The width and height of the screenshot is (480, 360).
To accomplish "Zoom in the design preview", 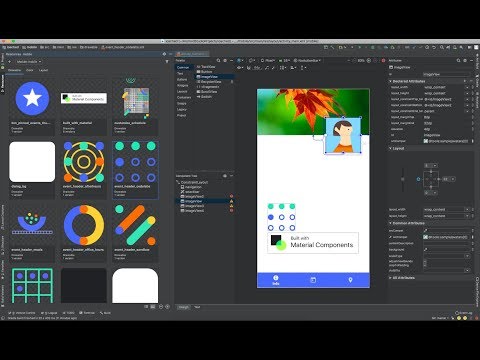I will 369,61.
